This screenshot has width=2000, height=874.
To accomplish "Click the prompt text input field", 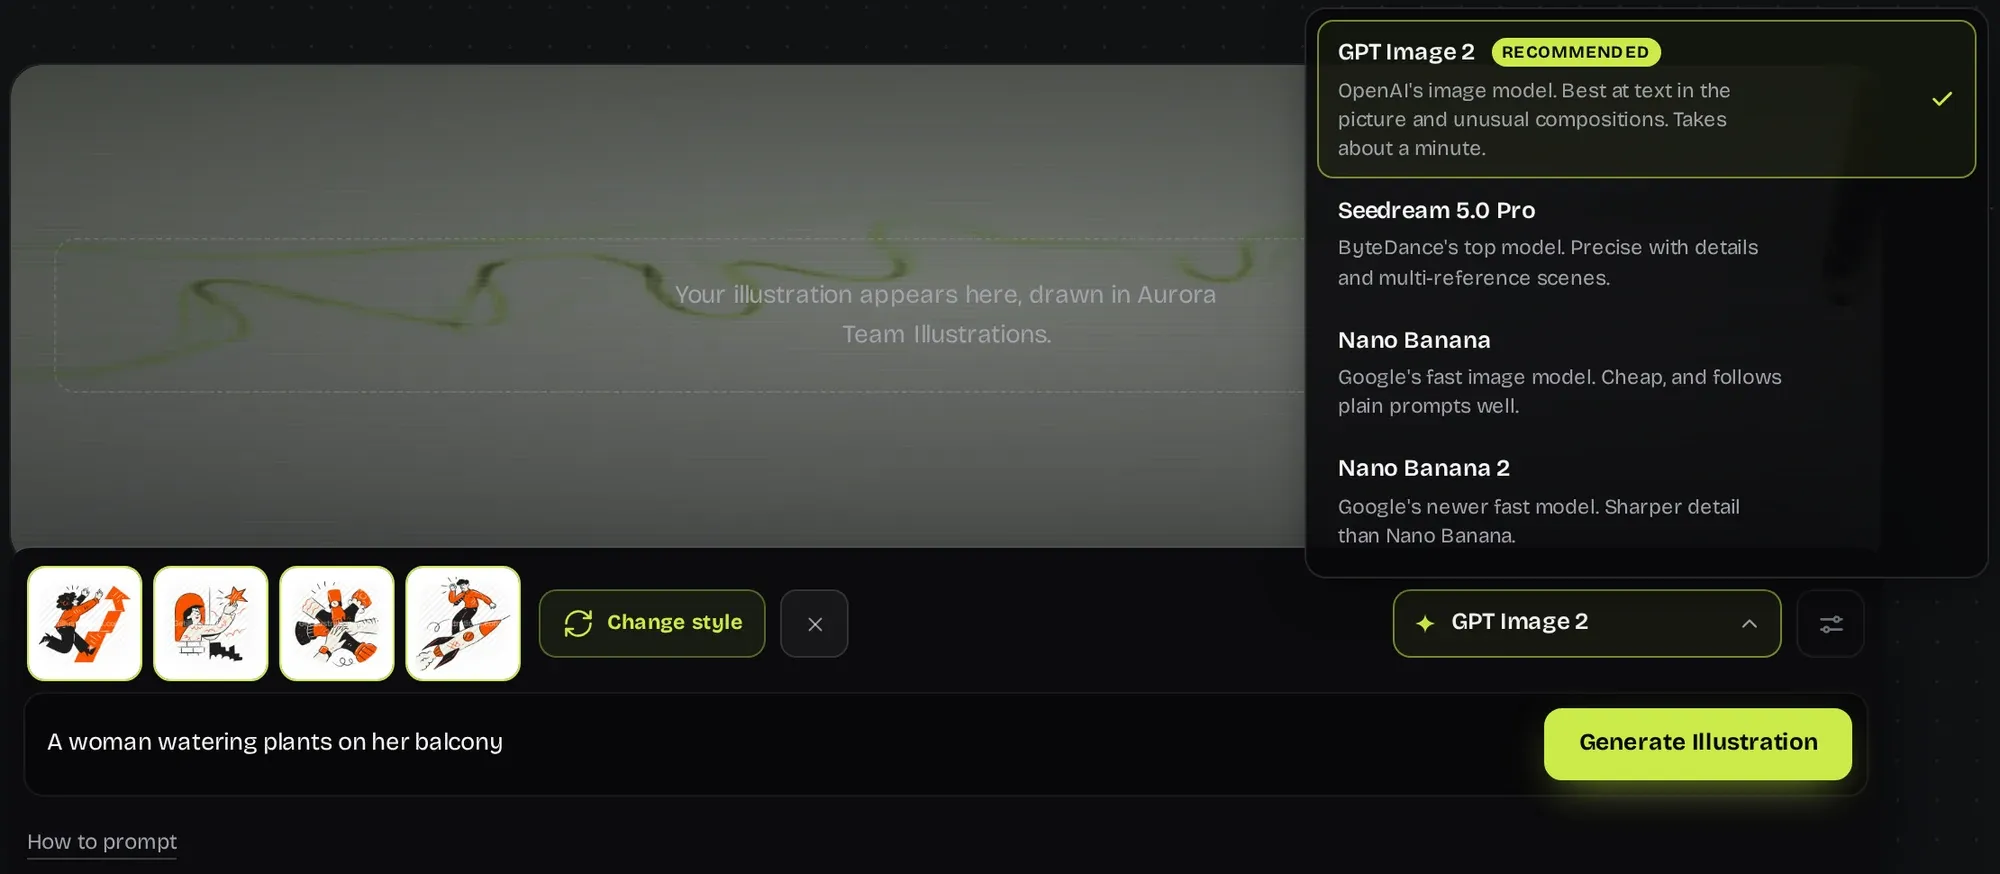I will (x=785, y=743).
